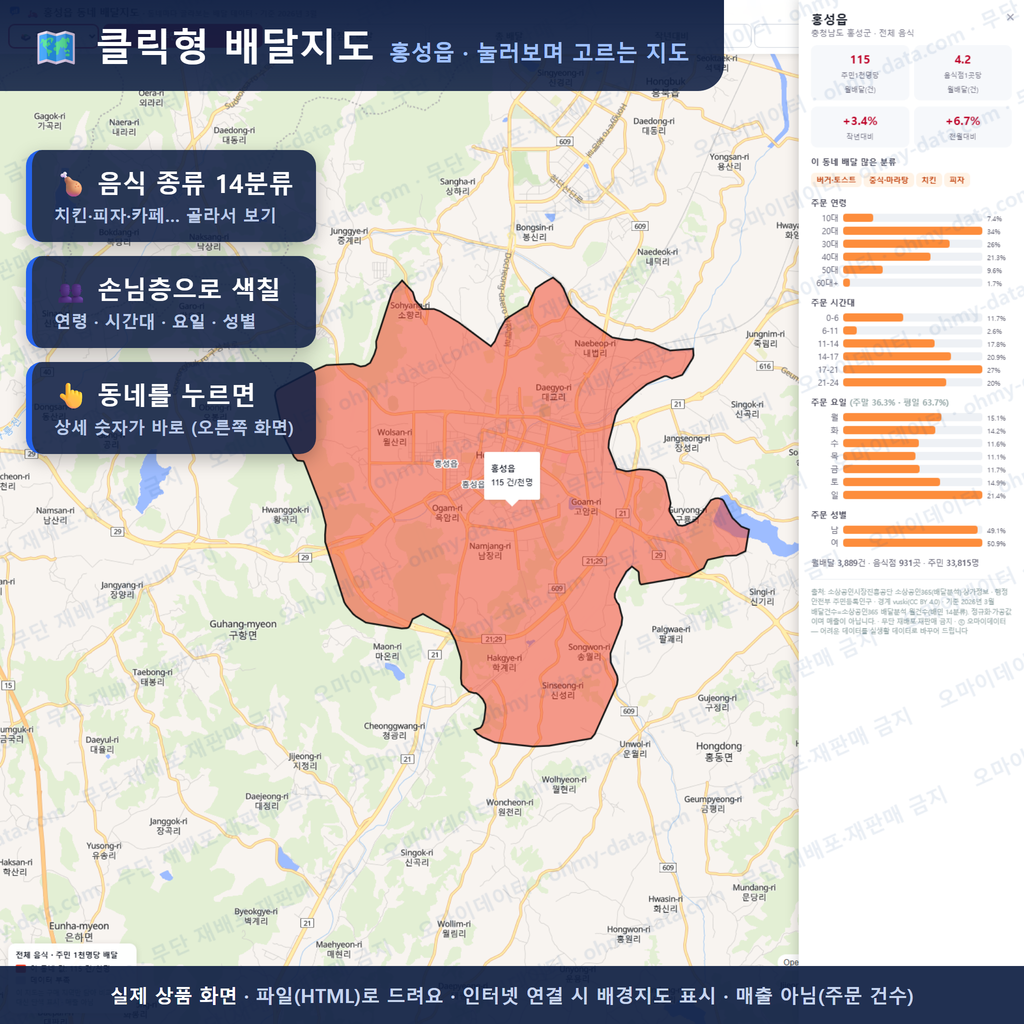Click the Sohyang-ri 소향리 map label
The width and height of the screenshot is (1024, 1024).
point(409,310)
